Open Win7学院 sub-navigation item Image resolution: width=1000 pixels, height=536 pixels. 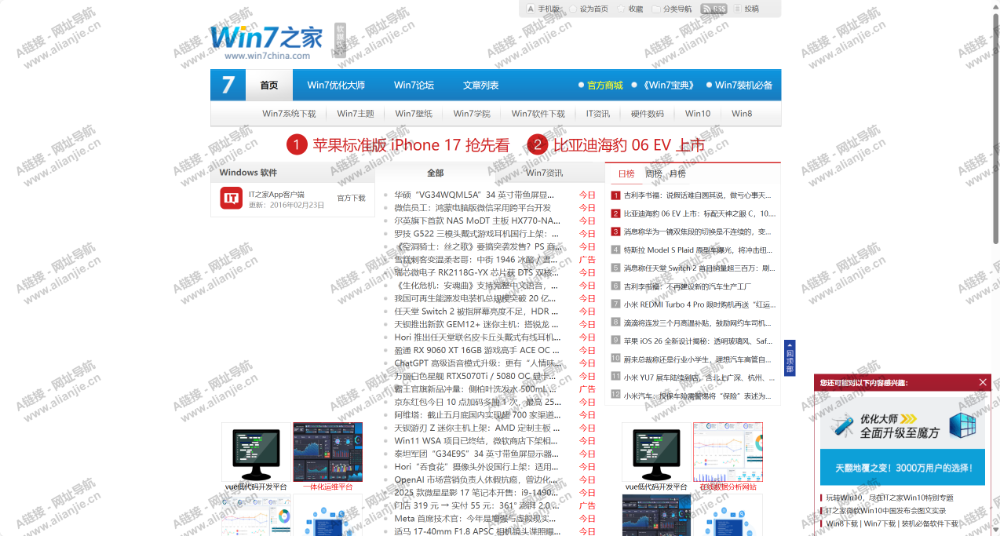pos(472,114)
